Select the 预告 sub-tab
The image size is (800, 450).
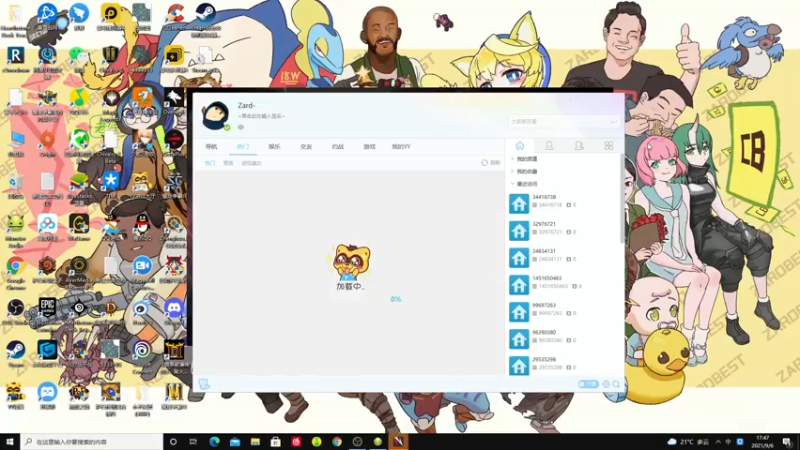click(228, 163)
